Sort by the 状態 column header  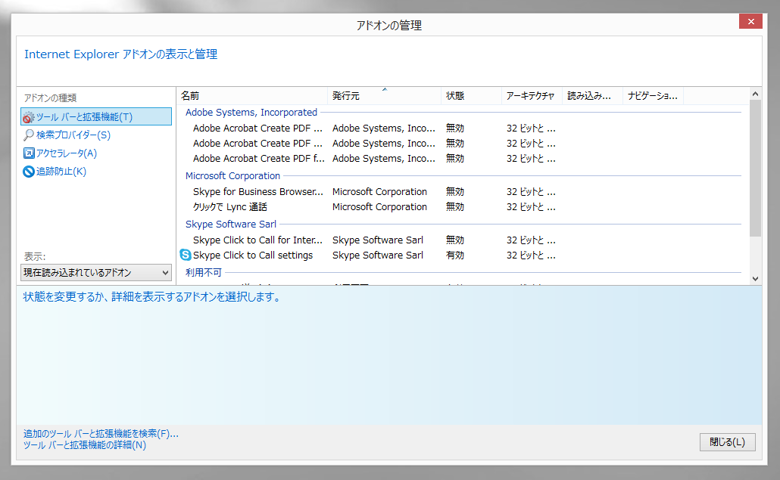click(x=471, y=96)
